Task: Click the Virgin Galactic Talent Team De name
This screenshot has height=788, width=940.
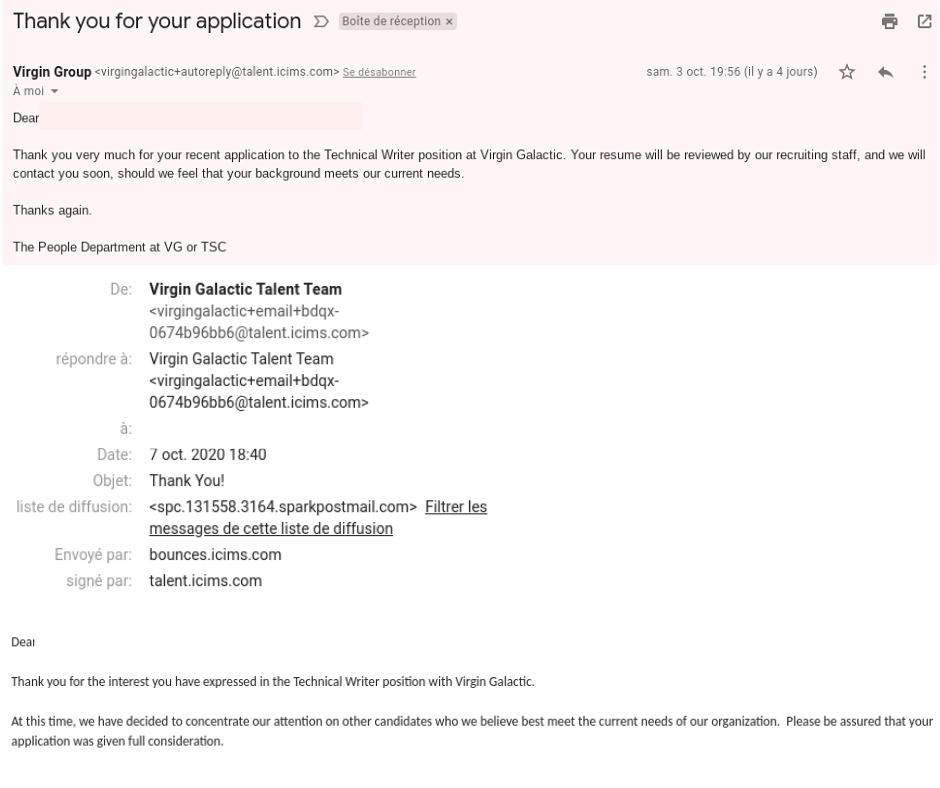Action: tap(245, 289)
